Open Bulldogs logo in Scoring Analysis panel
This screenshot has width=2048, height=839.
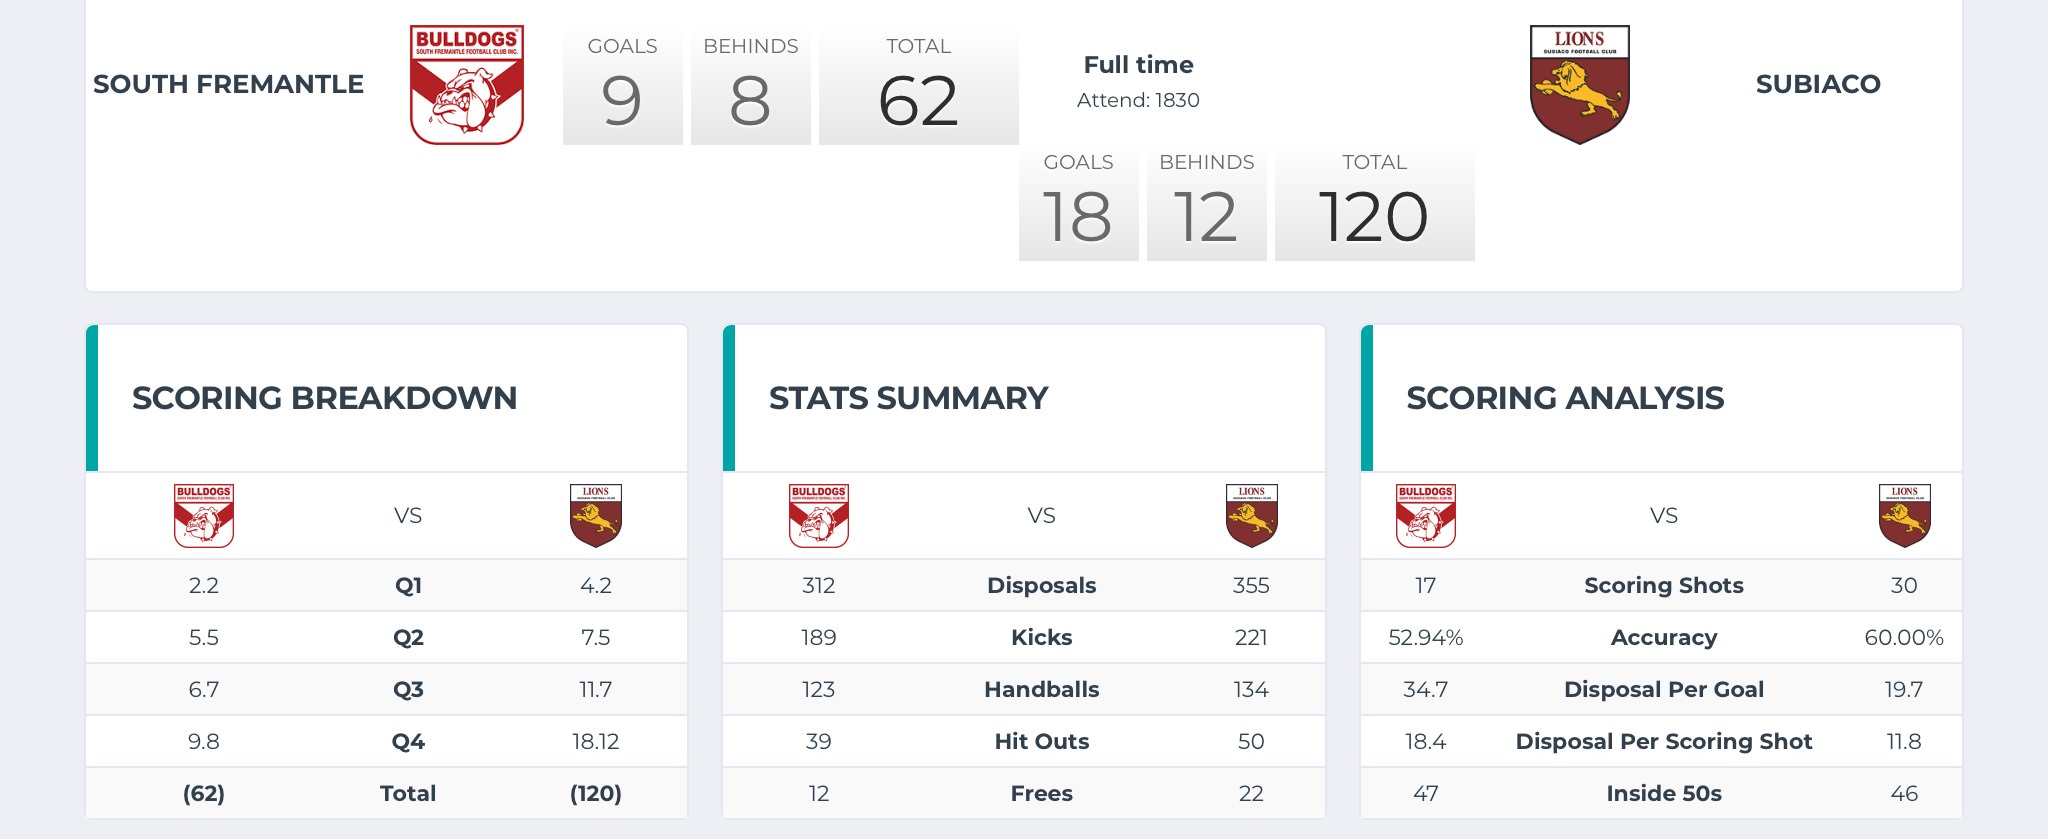1426,516
